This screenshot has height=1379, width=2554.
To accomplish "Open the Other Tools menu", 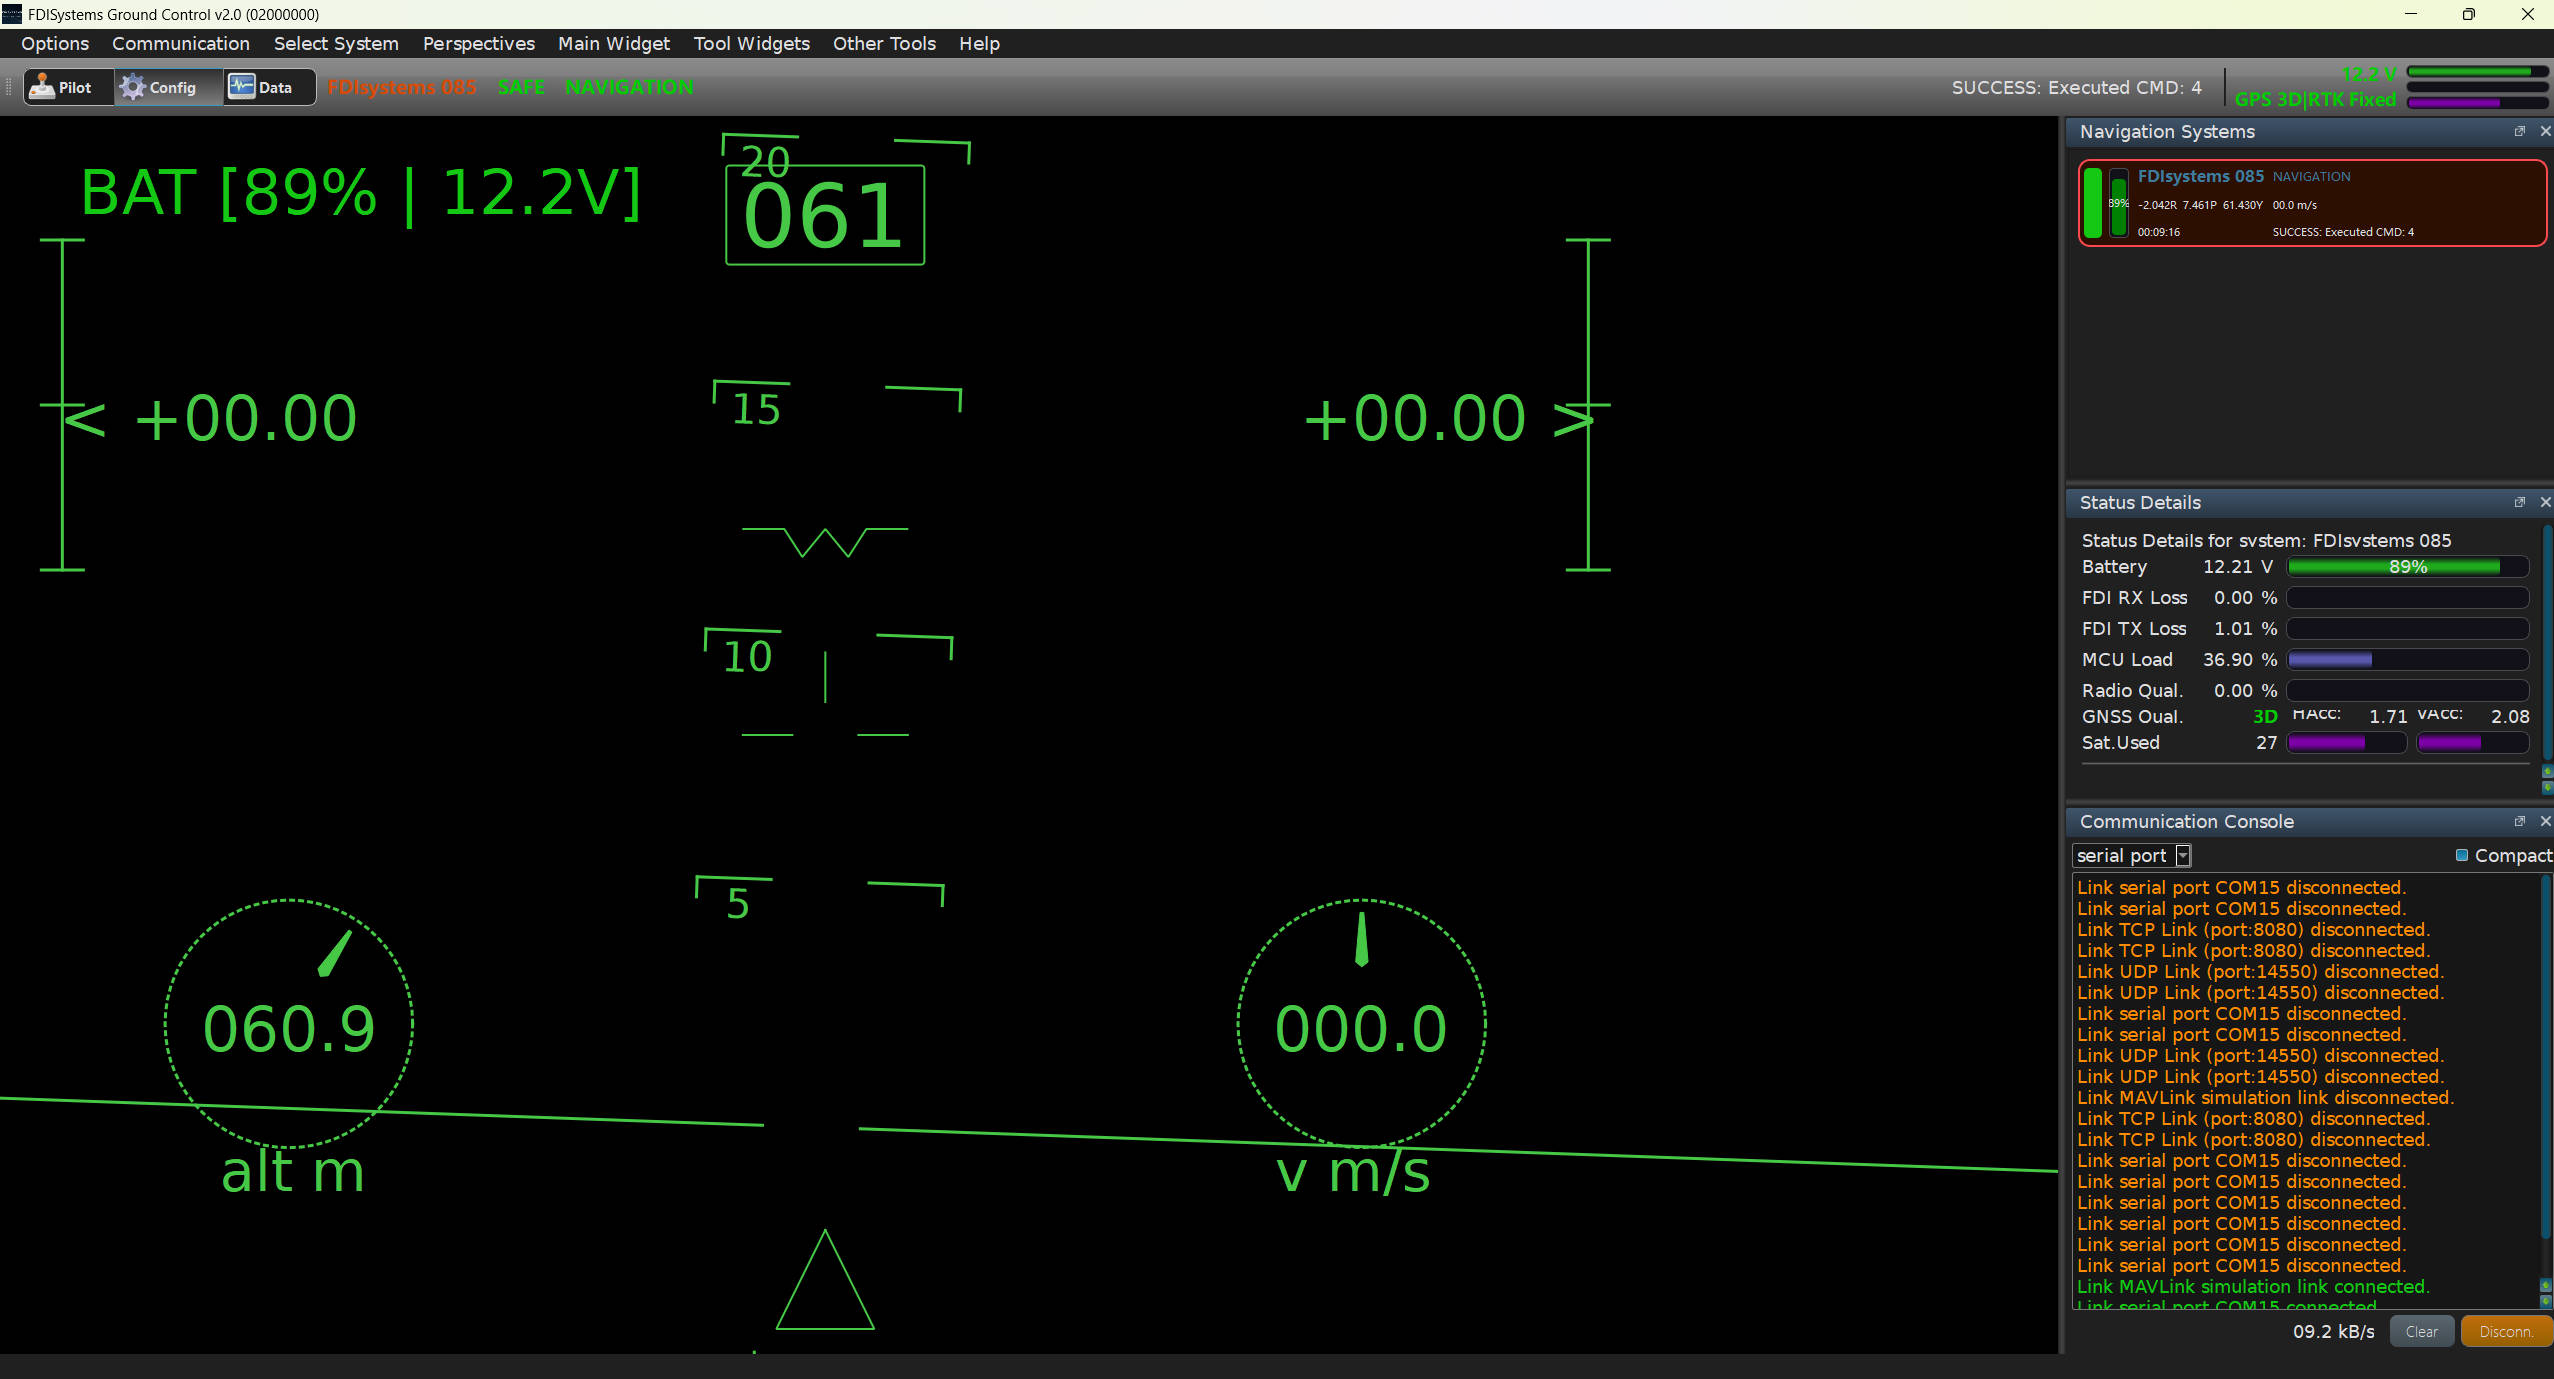I will click(884, 43).
